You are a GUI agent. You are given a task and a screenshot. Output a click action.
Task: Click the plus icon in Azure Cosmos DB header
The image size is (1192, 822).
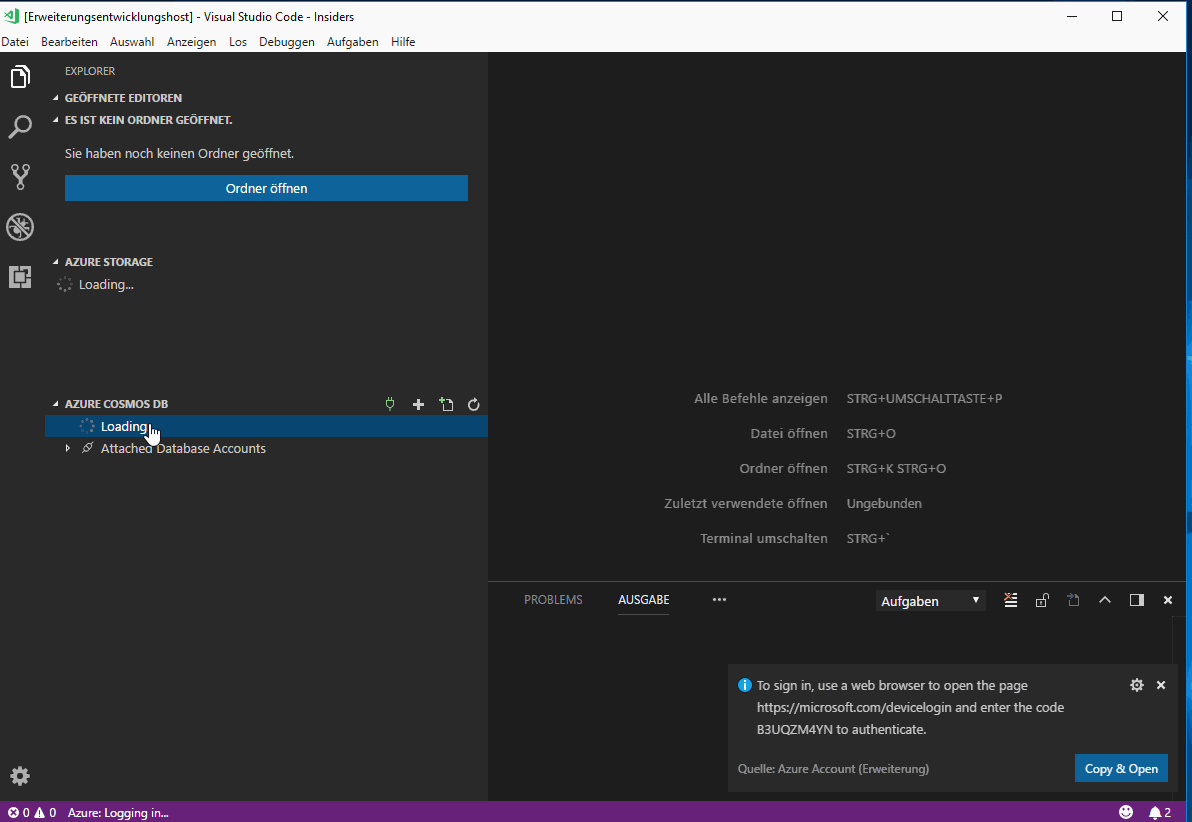point(418,405)
